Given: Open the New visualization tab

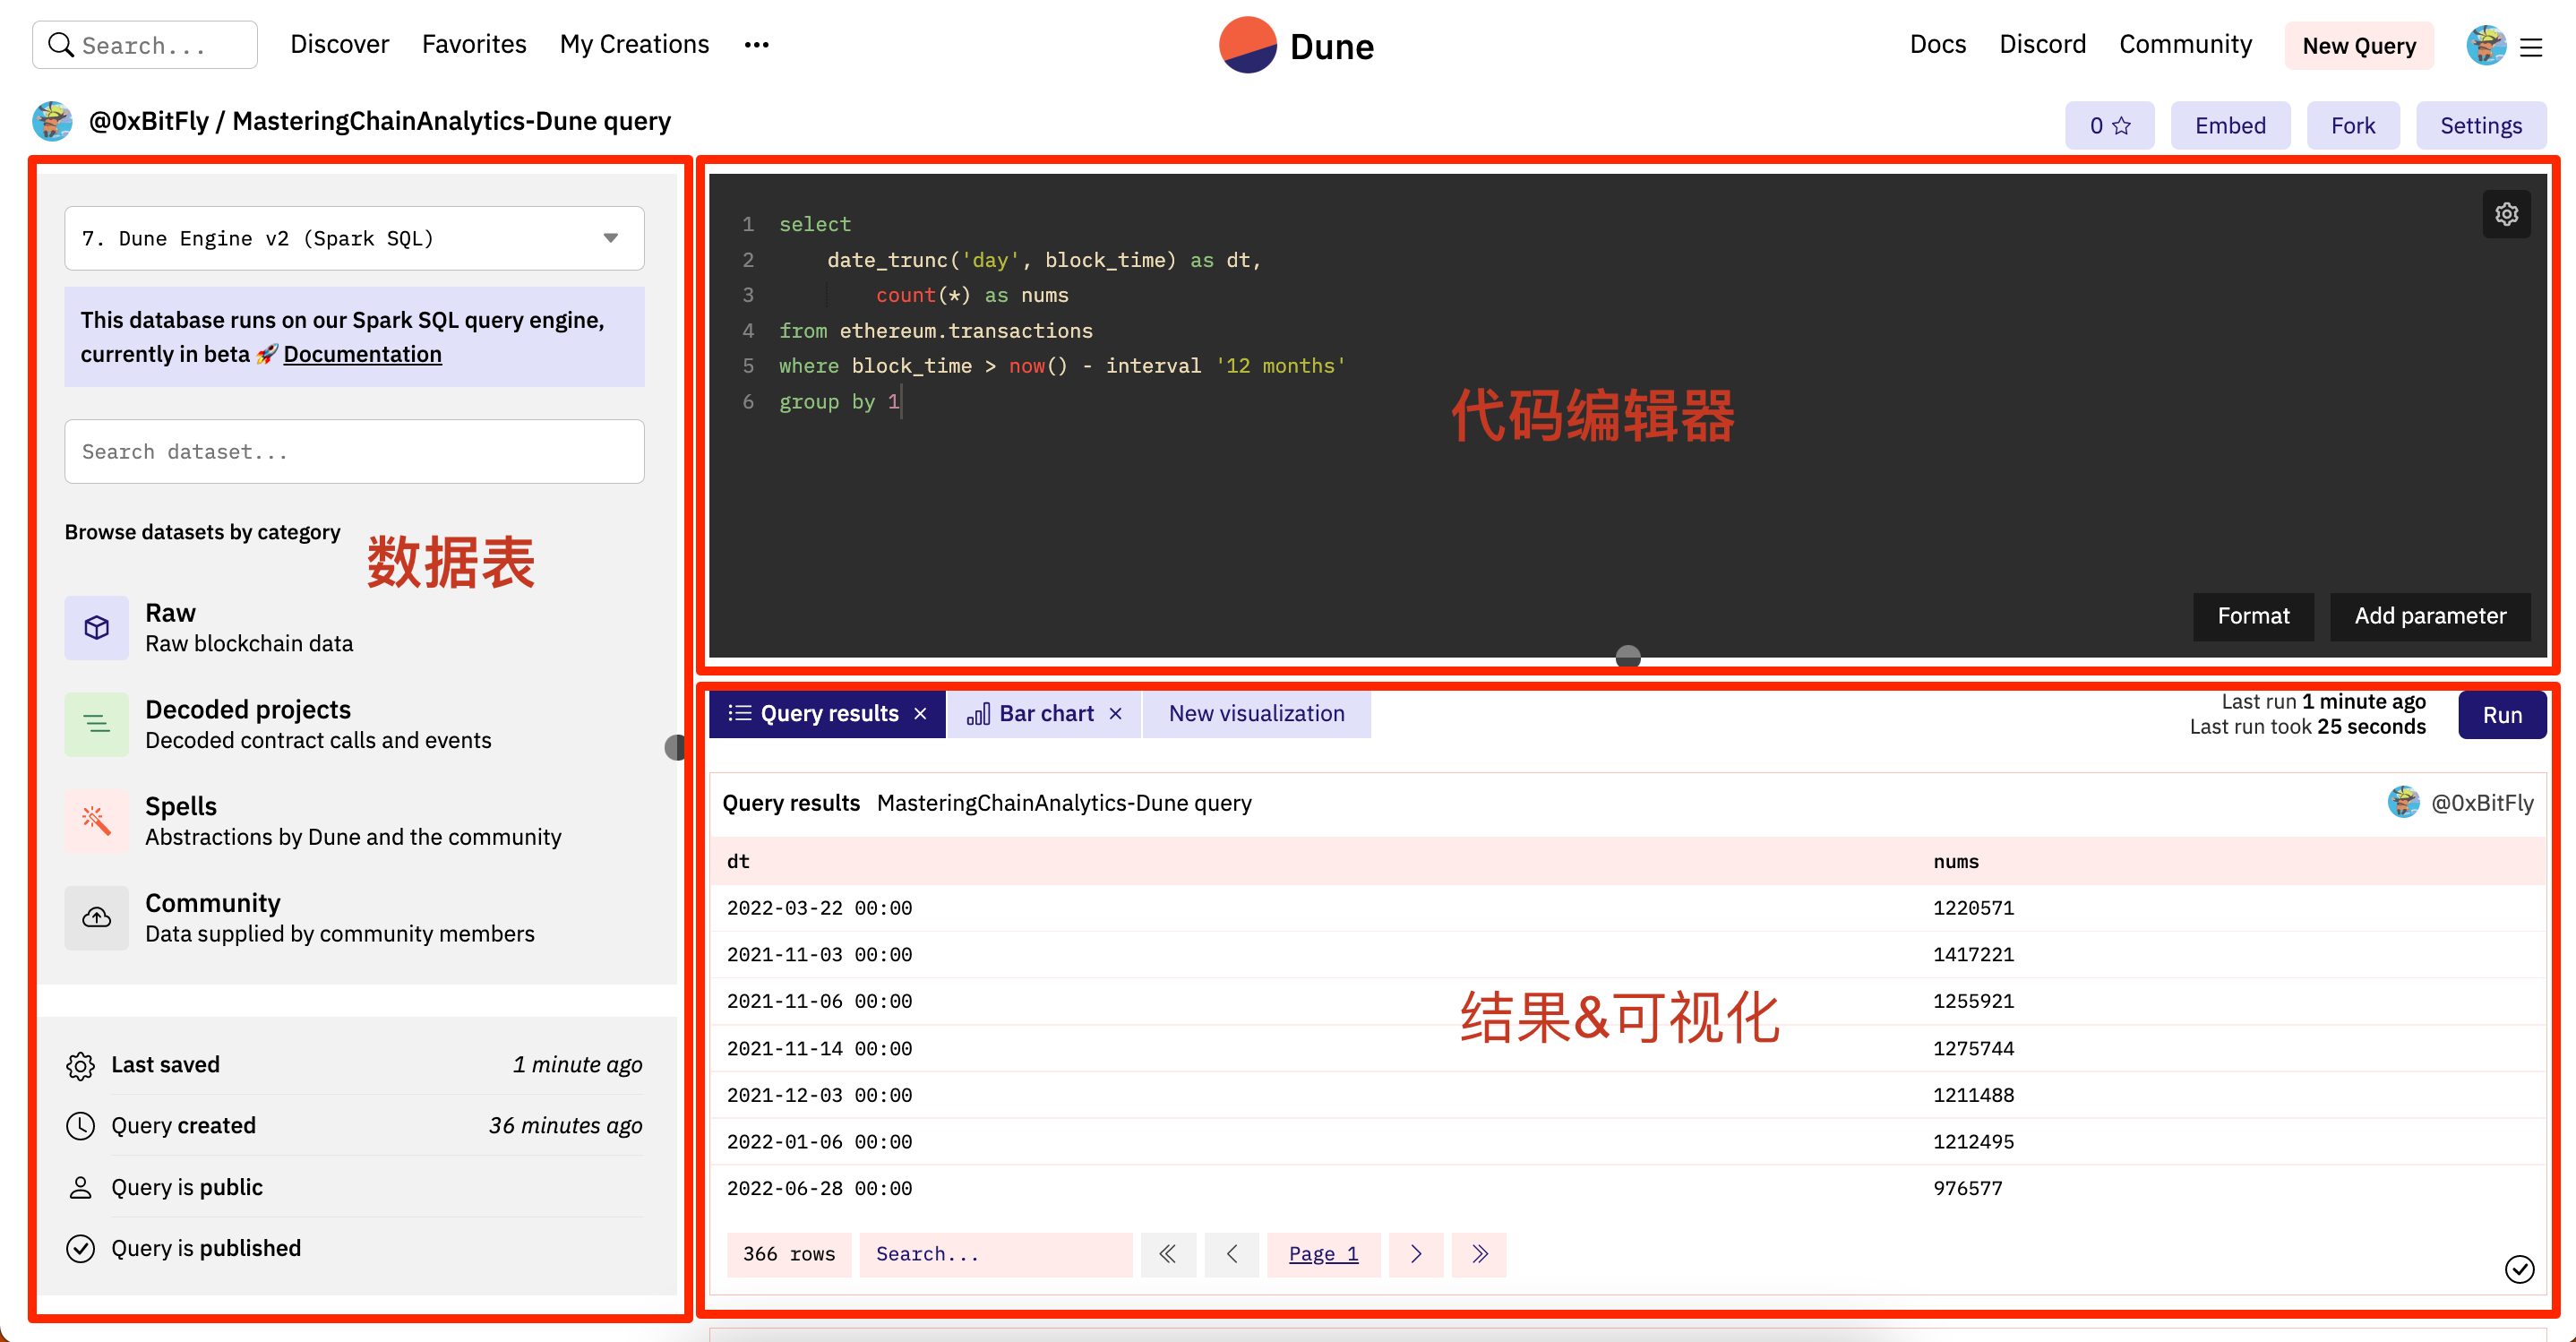Looking at the screenshot, I should (1256, 713).
